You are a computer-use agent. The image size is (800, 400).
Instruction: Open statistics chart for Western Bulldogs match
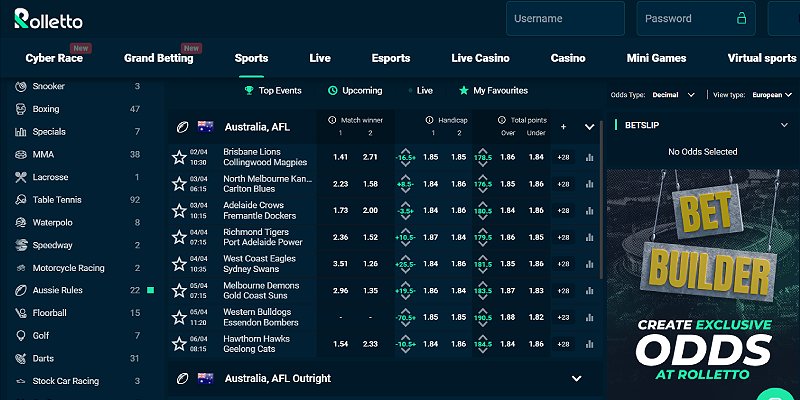pyautogui.click(x=590, y=317)
